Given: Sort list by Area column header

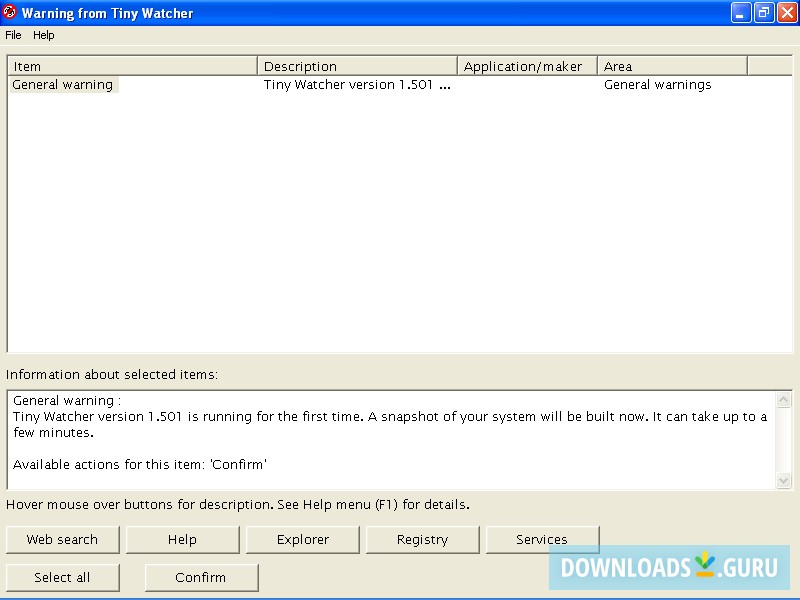Looking at the screenshot, I should coord(672,66).
